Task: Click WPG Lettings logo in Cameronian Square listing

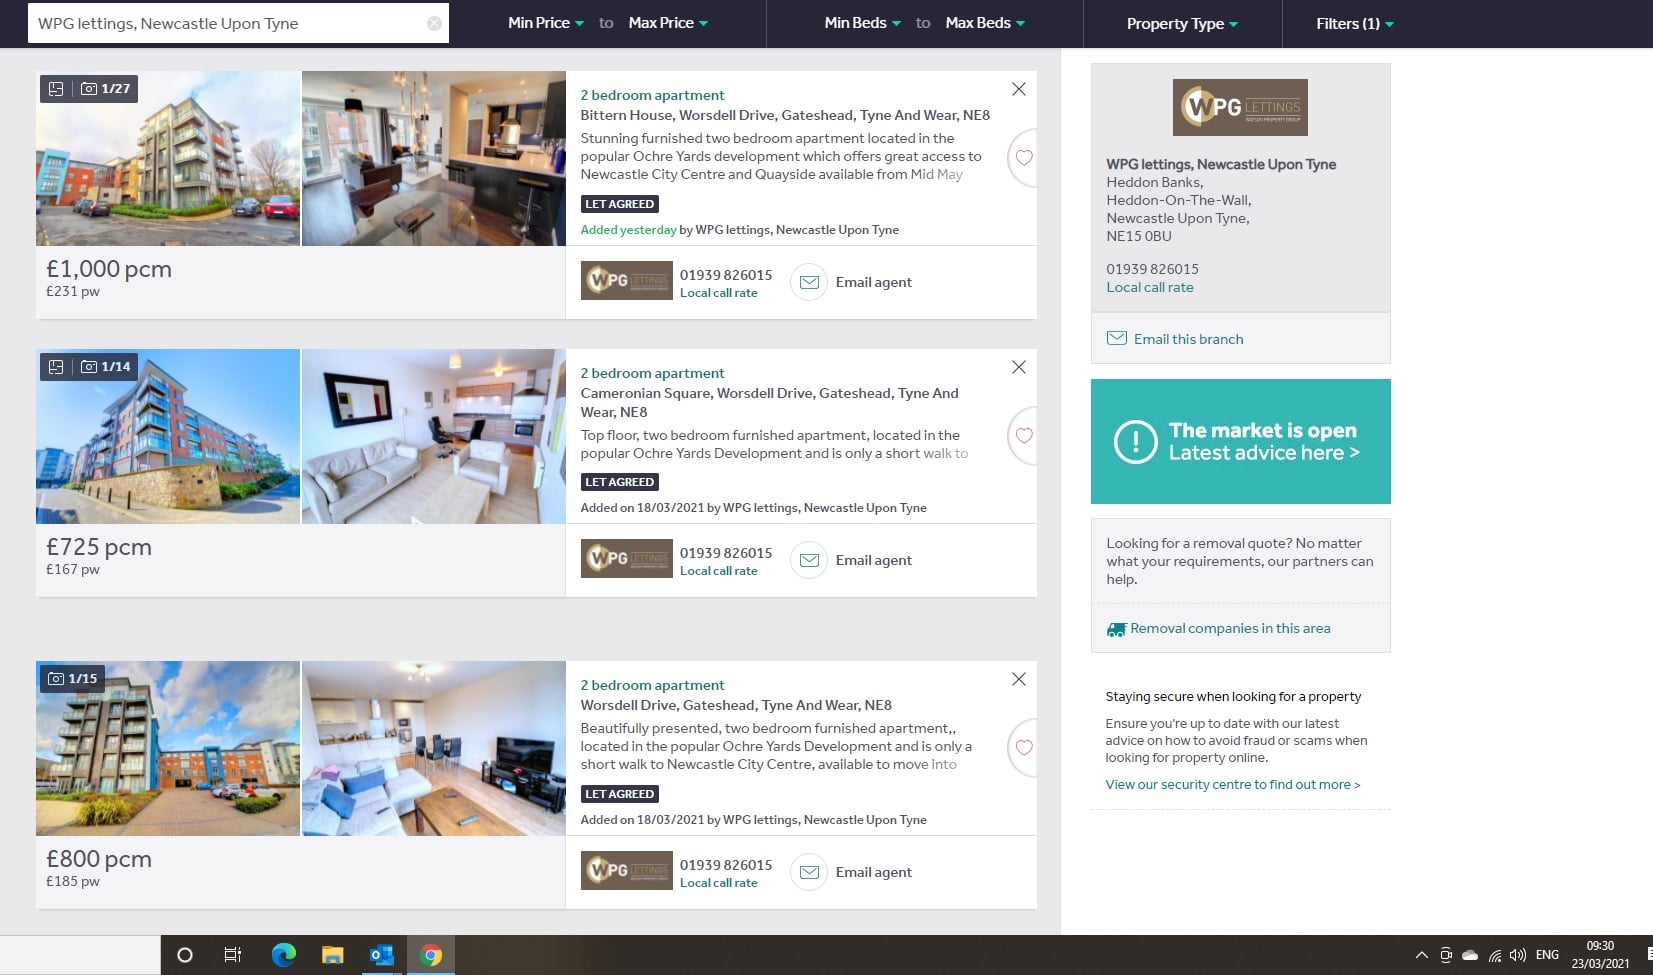Action: [x=627, y=559]
